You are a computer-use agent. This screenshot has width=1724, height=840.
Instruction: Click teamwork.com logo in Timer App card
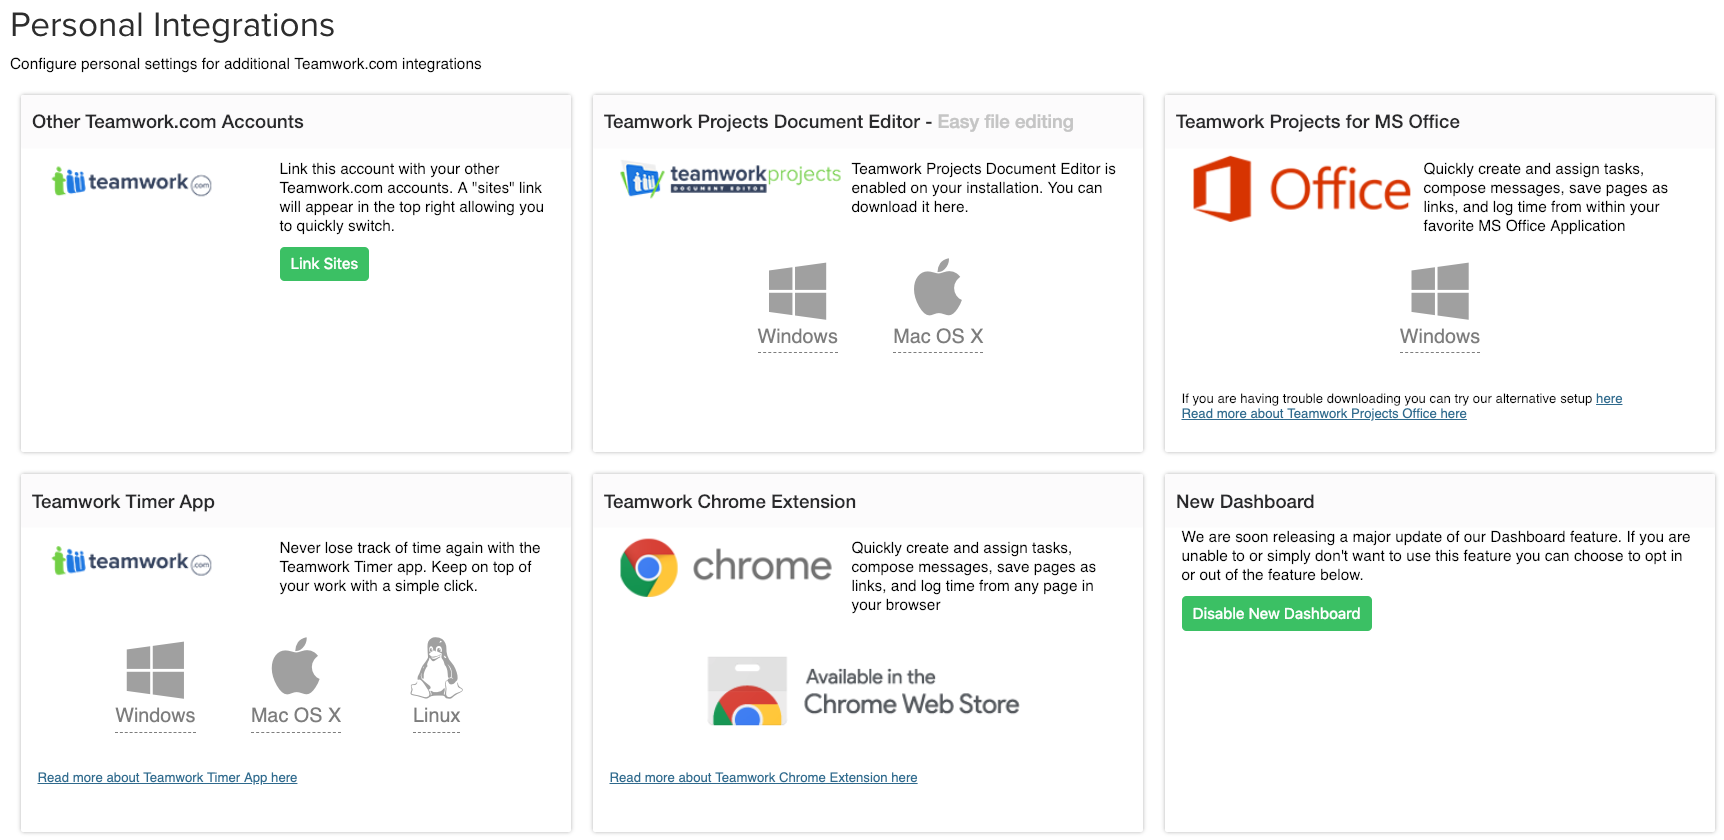pos(132,562)
